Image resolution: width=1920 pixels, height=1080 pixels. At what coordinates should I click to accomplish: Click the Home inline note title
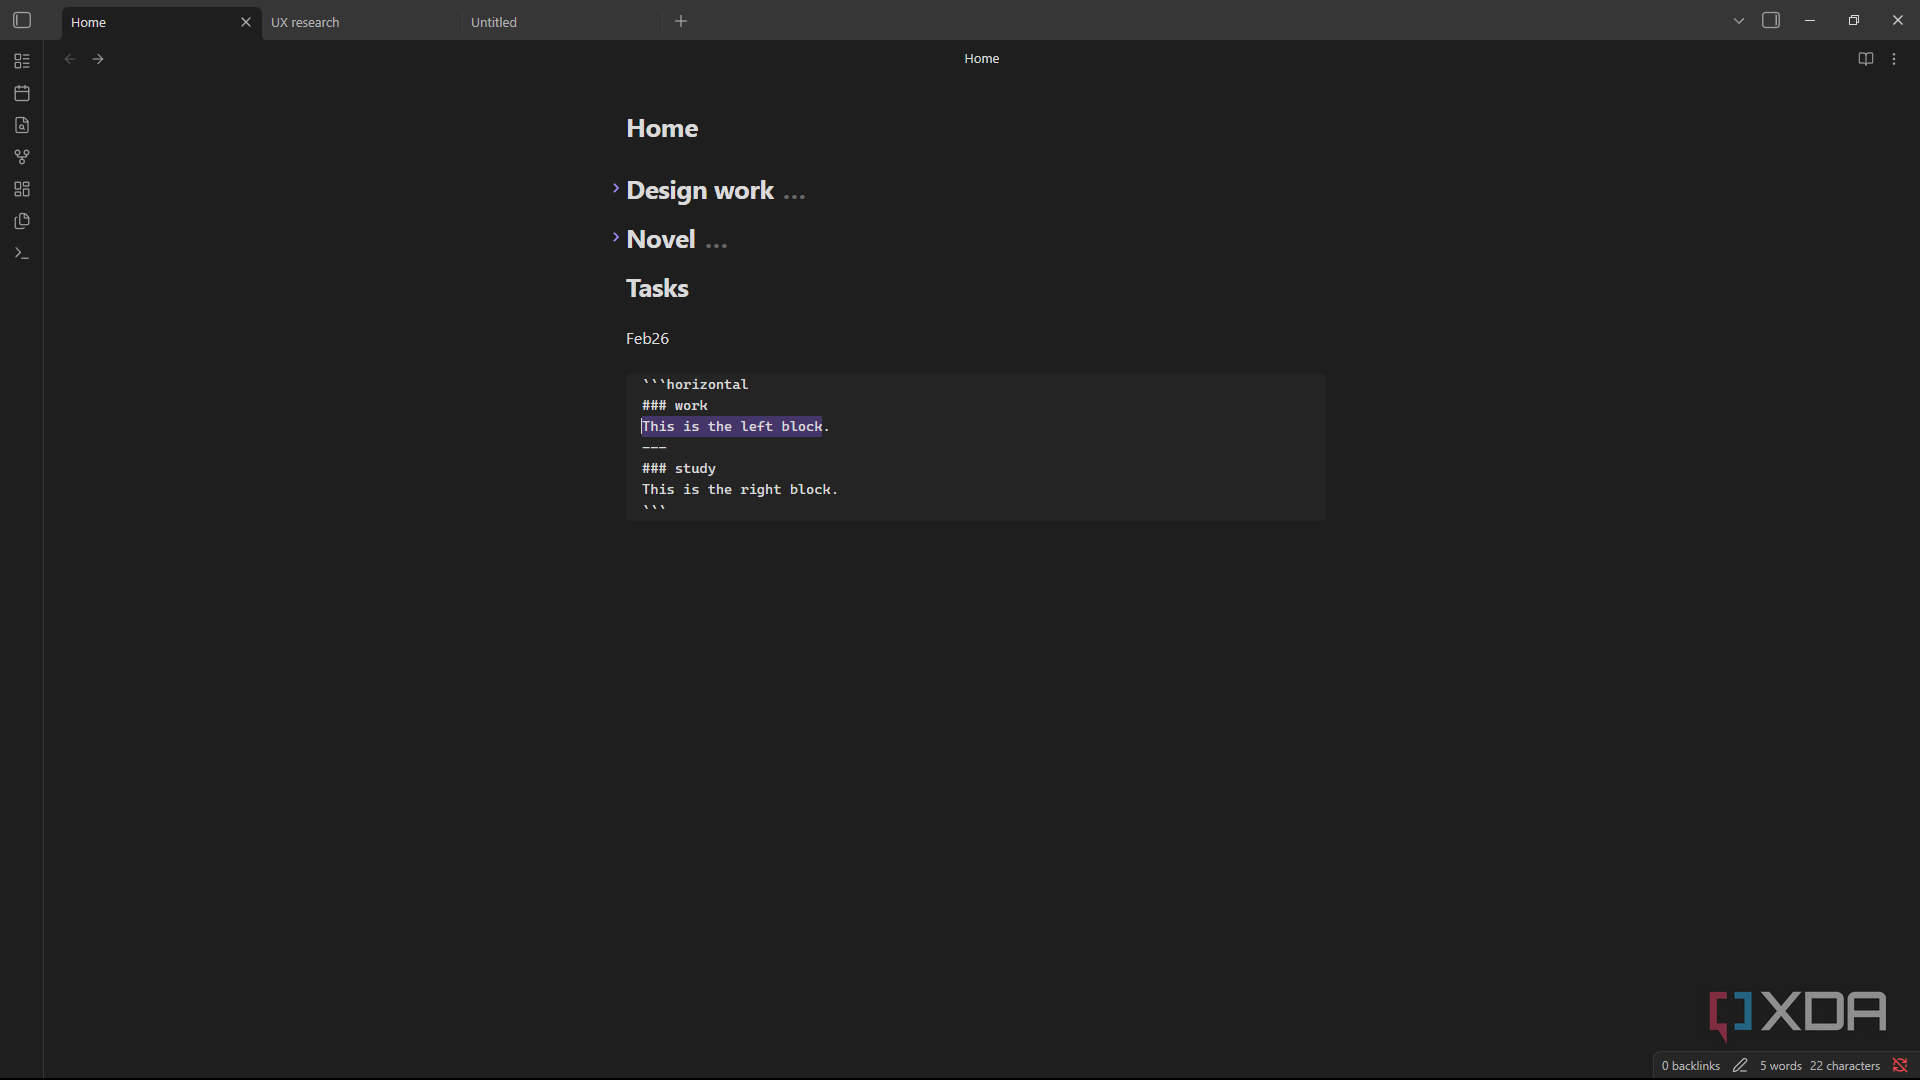pyautogui.click(x=662, y=128)
